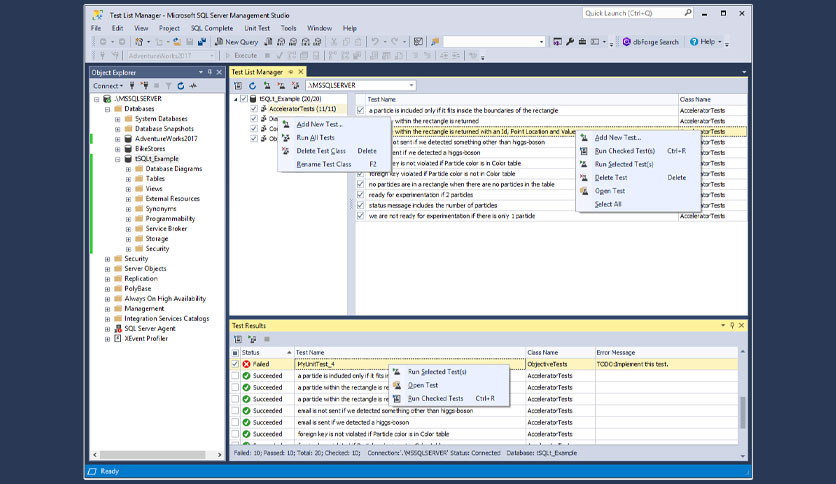Collapse the tSQLt_Example database node
The height and width of the screenshot is (484, 836).
click(x=118, y=159)
